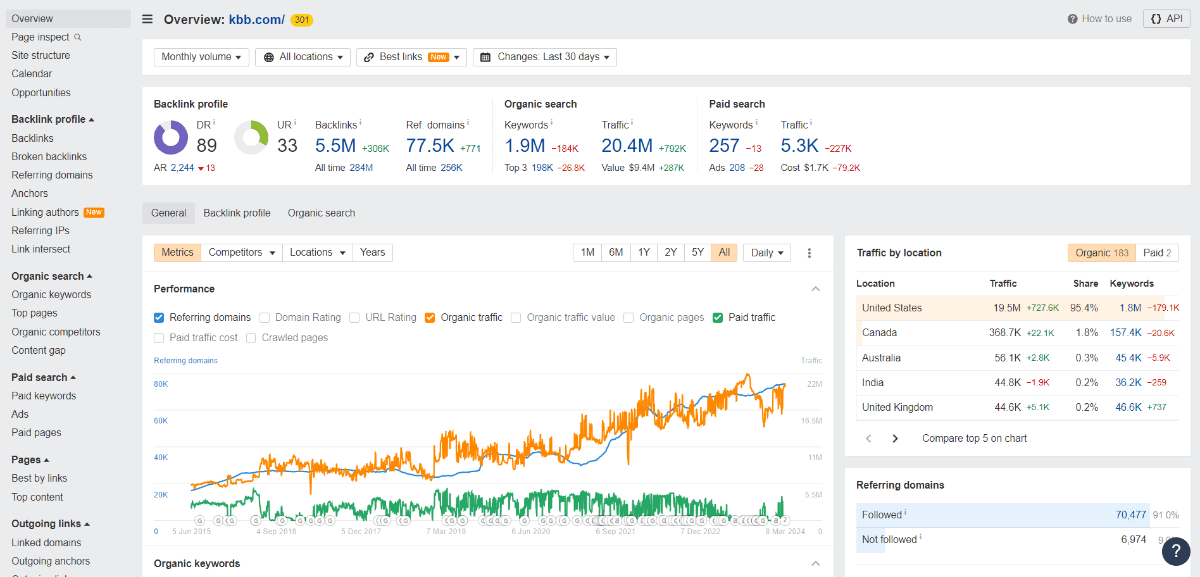This screenshot has width=1200, height=577.
Task: Open the floating help question-mark button
Action: (1176, 551)
